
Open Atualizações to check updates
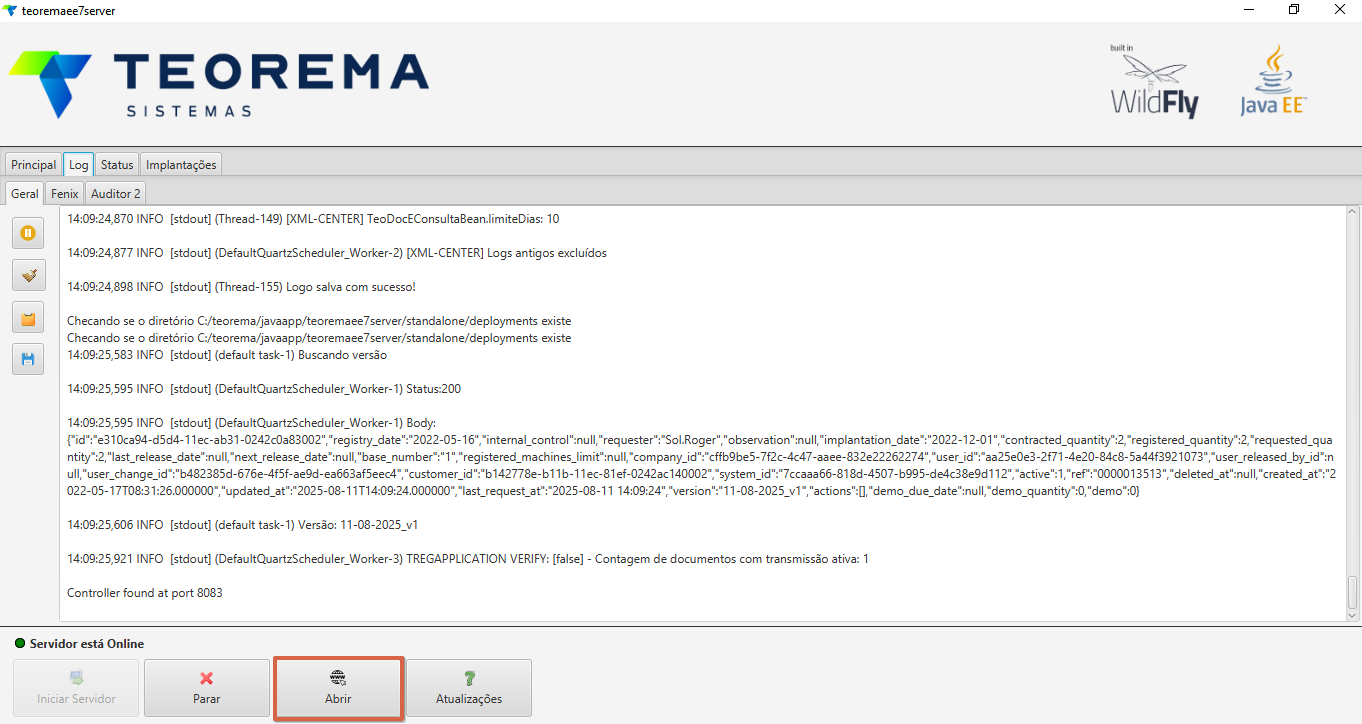point(469,688)
